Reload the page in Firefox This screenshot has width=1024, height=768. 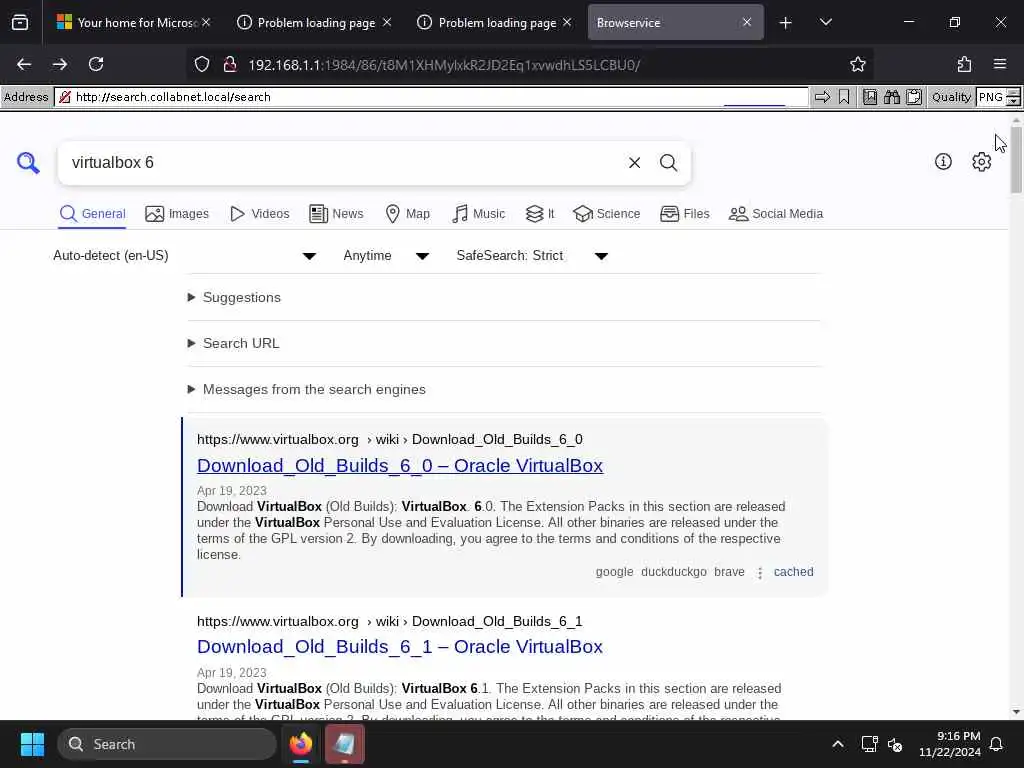[96, 64]
